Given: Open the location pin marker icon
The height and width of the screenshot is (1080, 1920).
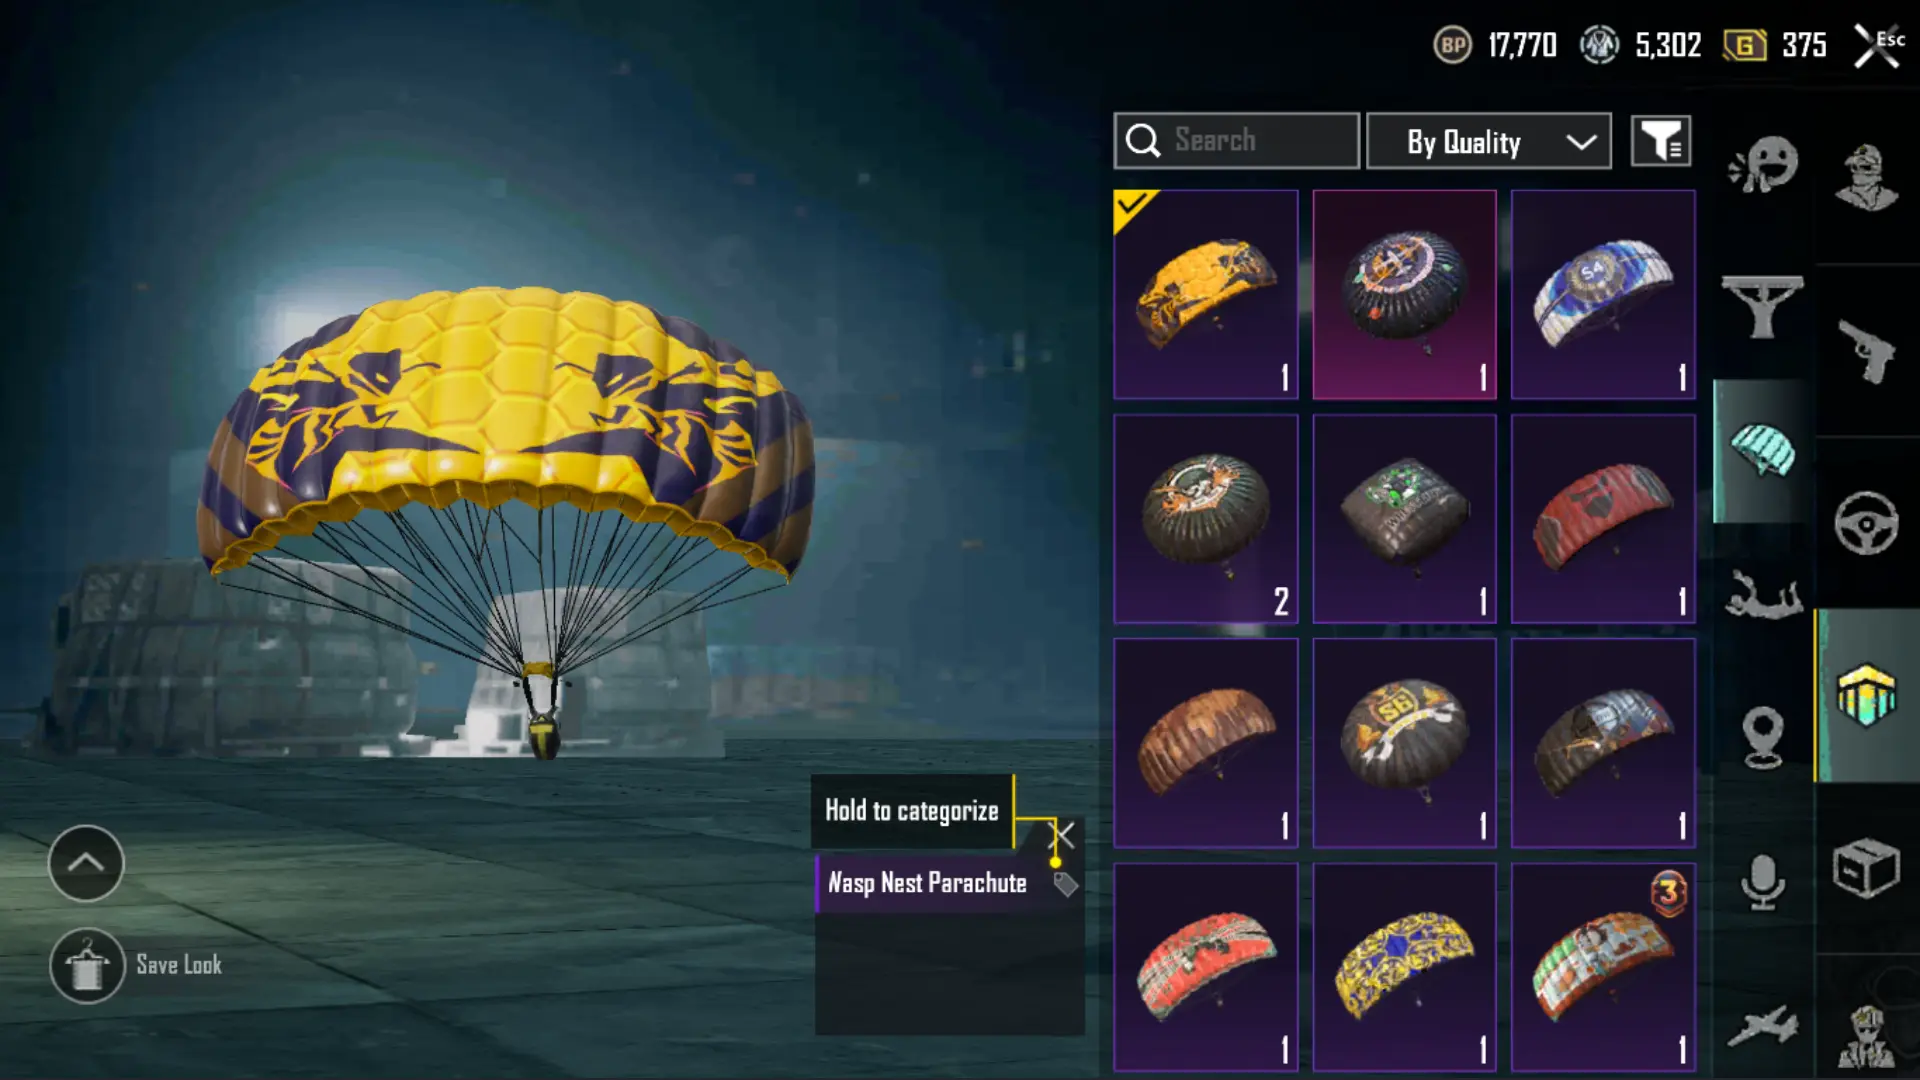Looking at the screenshot, I should [1762, 737].
